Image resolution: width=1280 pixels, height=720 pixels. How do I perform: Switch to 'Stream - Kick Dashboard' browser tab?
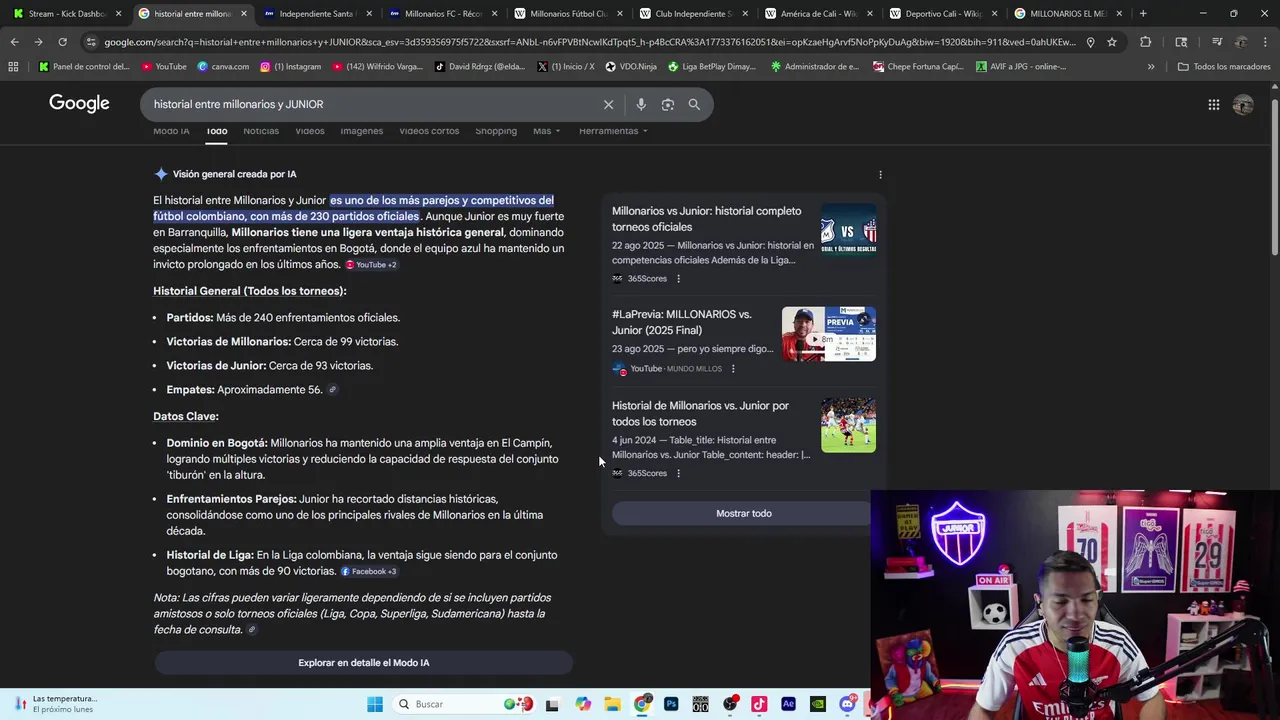(66, 13)
